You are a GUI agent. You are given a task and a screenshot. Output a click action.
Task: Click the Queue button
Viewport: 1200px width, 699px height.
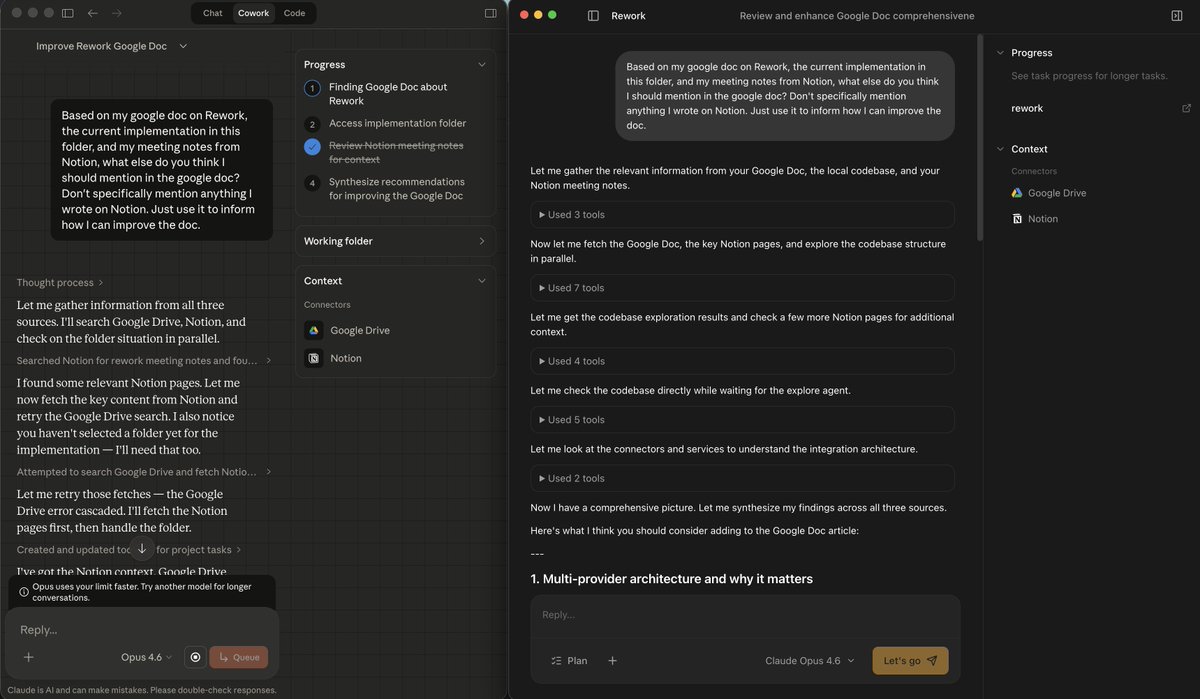238,657
